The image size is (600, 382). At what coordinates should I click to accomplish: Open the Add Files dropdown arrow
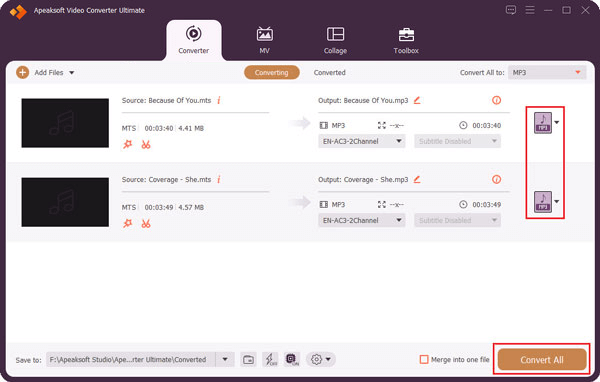[72, 73]
